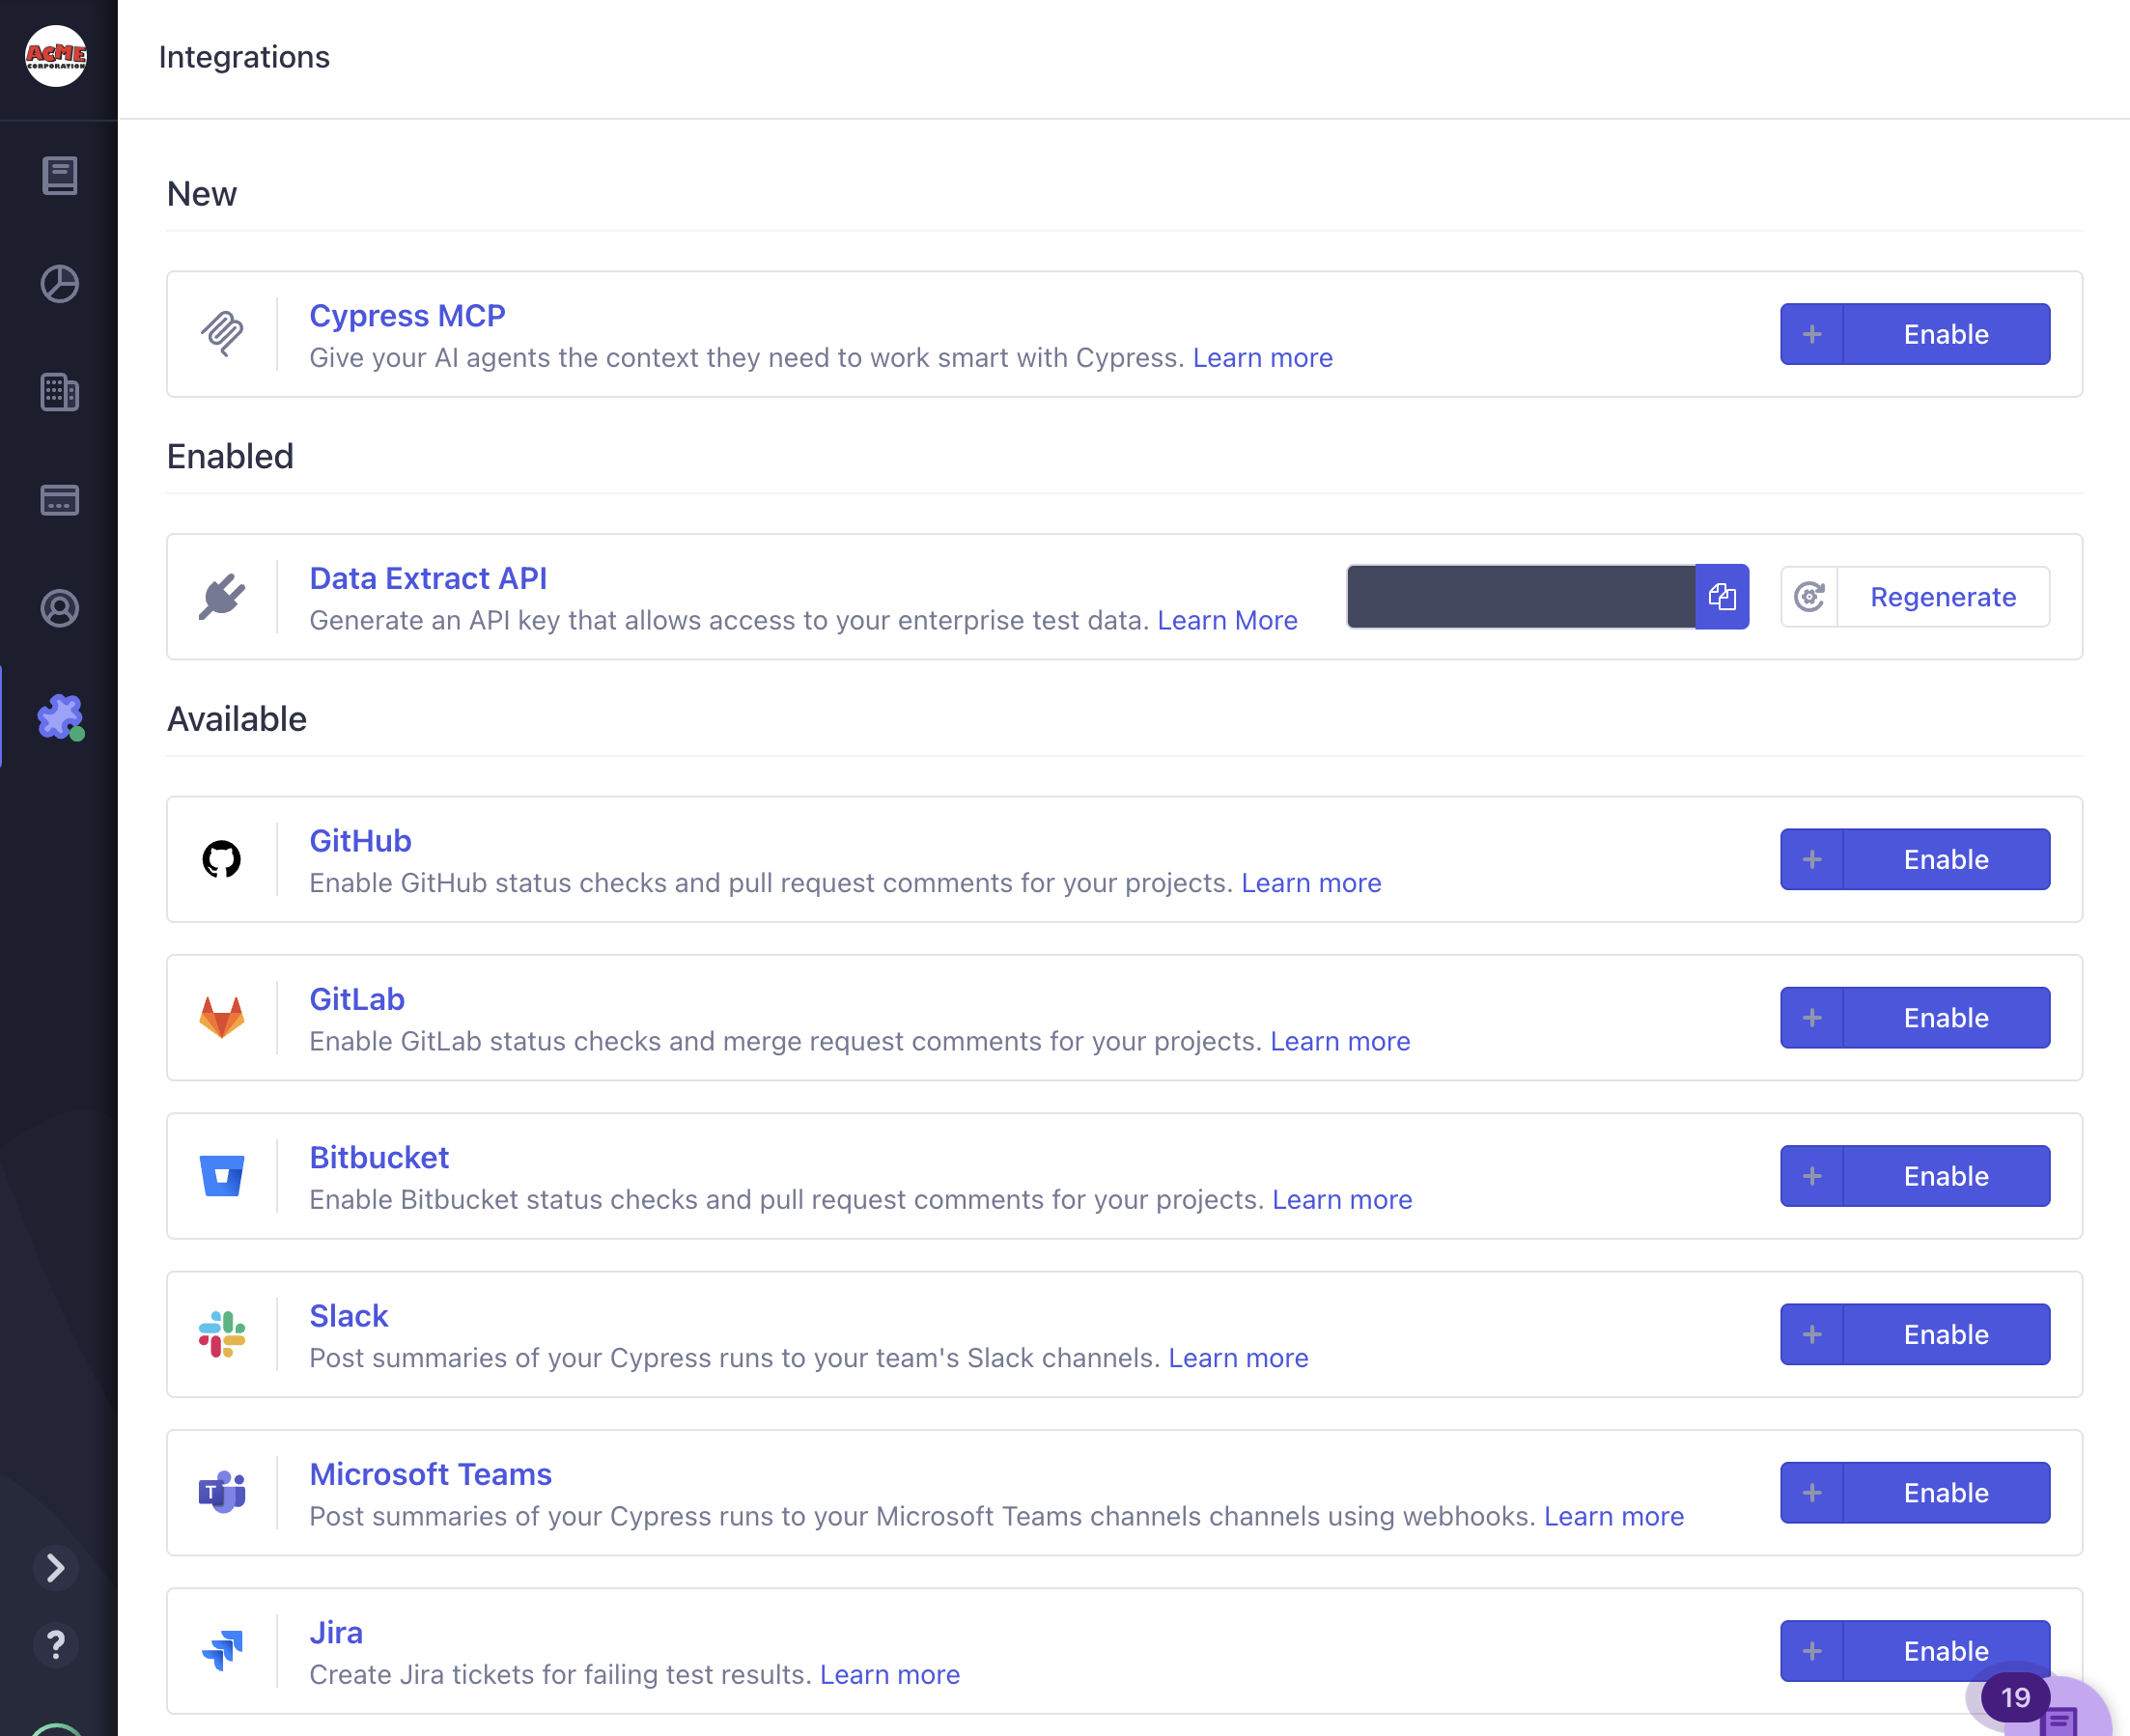Enable the Slack integration
Image resolution: width=2130 pixels, height=1736 pixels.
coord(1915,1334)
